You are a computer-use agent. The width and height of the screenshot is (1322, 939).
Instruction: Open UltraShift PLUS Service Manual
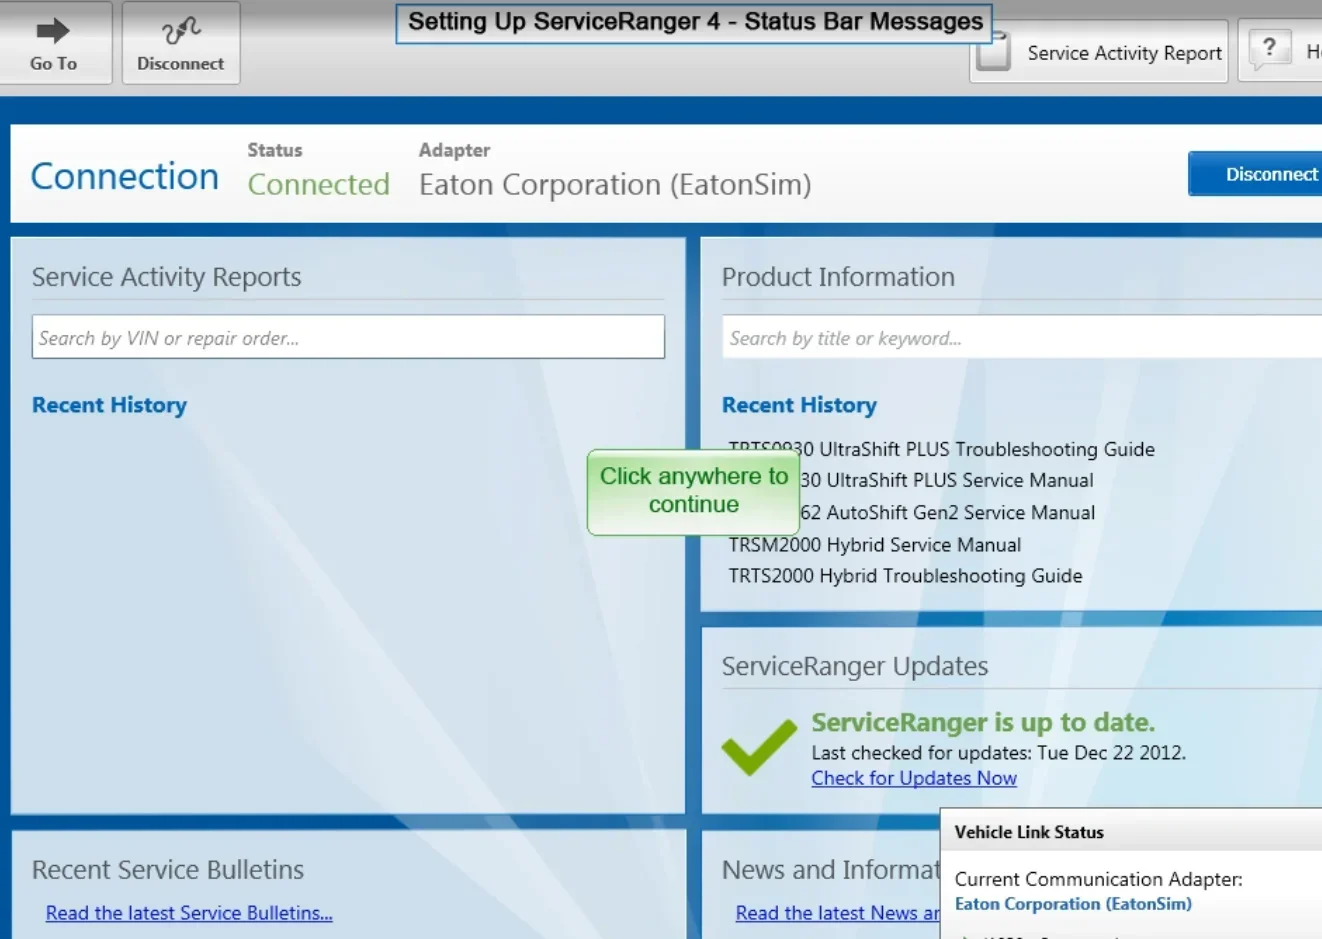click(947, 481)
